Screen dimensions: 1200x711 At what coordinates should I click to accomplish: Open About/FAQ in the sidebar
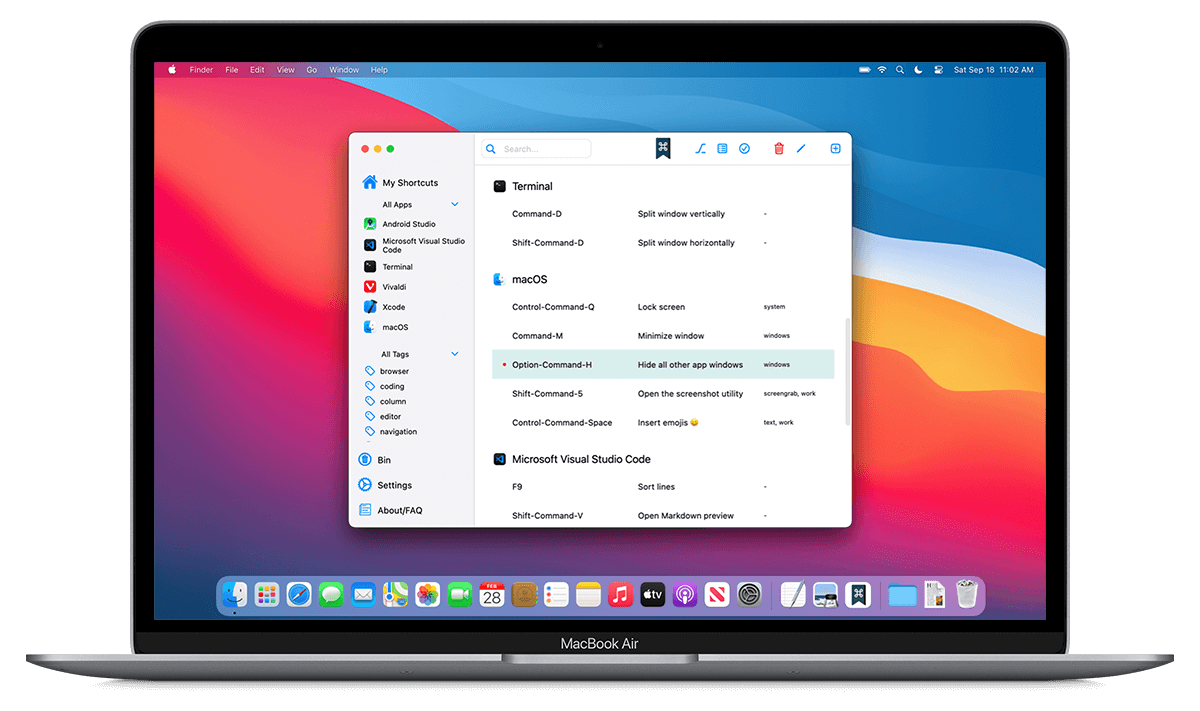click(390, 510)
